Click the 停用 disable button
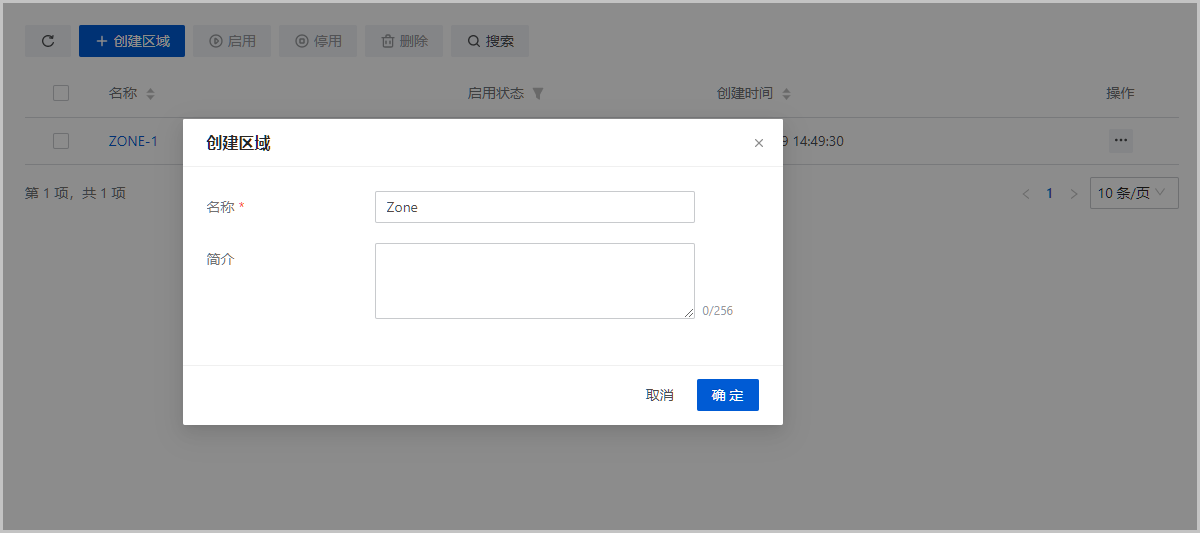 [x=318, y=41]
